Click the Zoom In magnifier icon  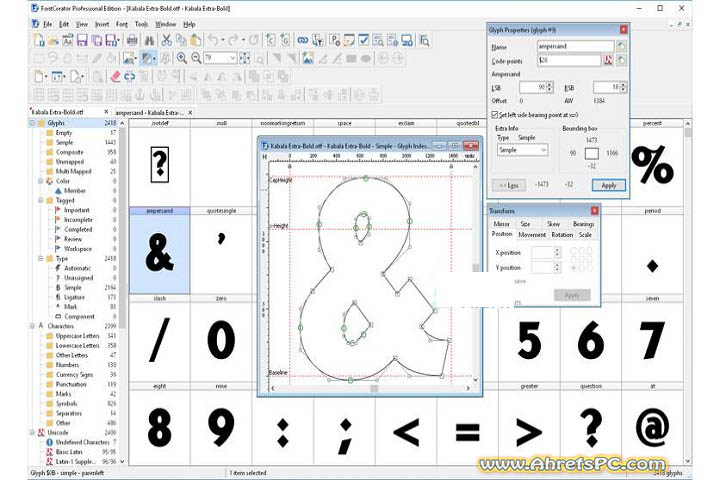(x=182, y=58)
